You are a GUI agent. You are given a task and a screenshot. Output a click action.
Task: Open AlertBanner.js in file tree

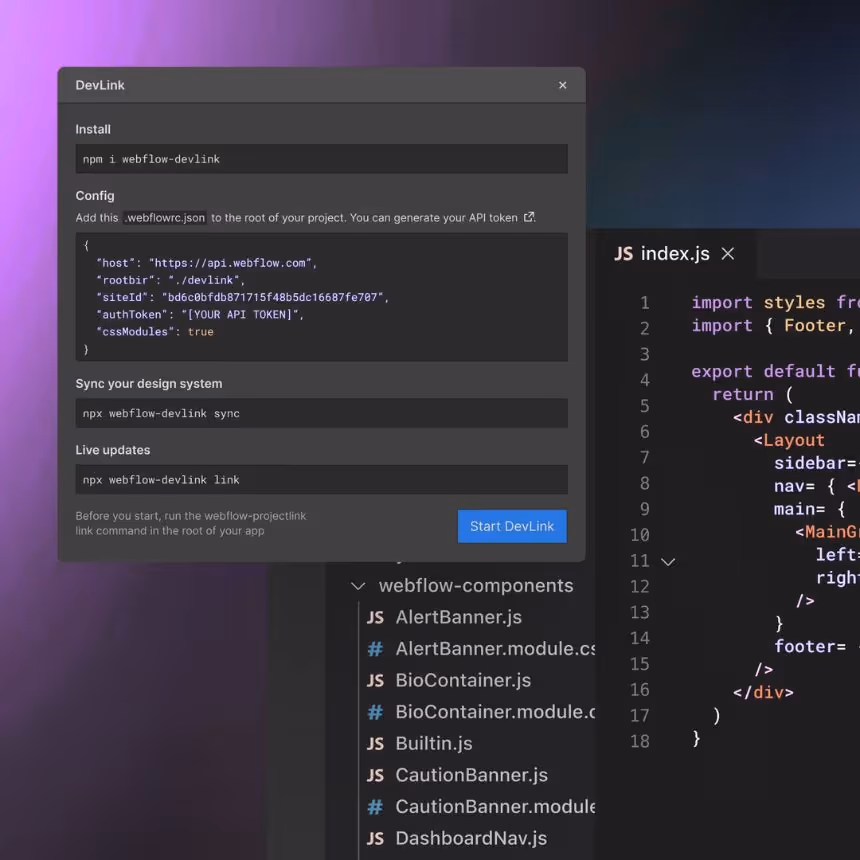459,618
